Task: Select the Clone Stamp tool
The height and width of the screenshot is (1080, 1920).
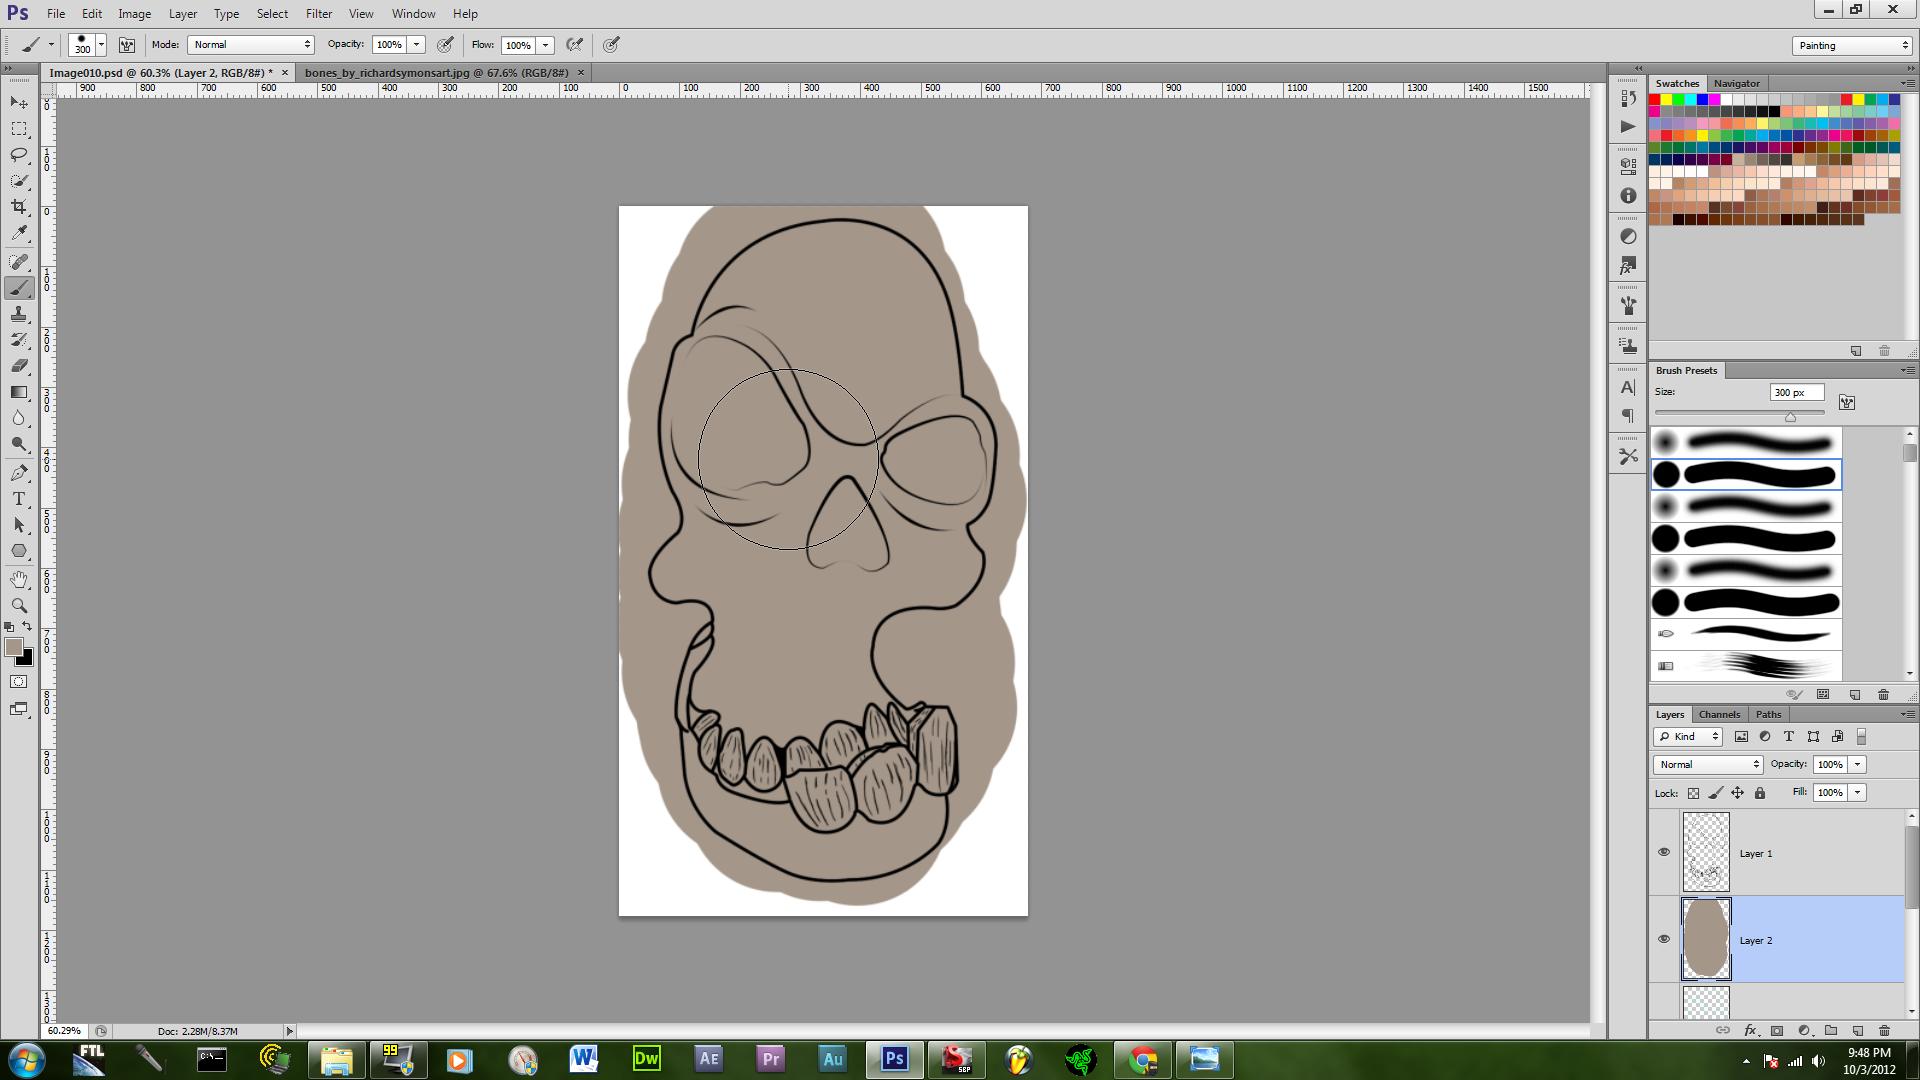Action: [x=19, y=314]
